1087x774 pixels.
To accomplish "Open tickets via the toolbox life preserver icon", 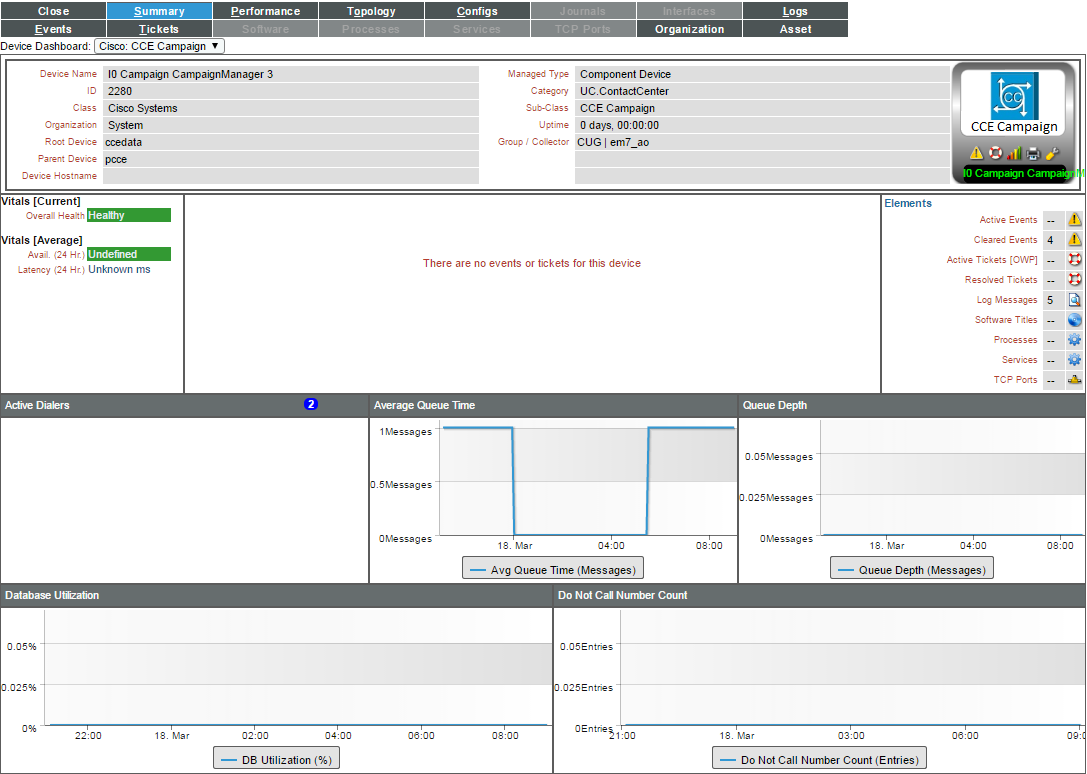I will (995, 153).
